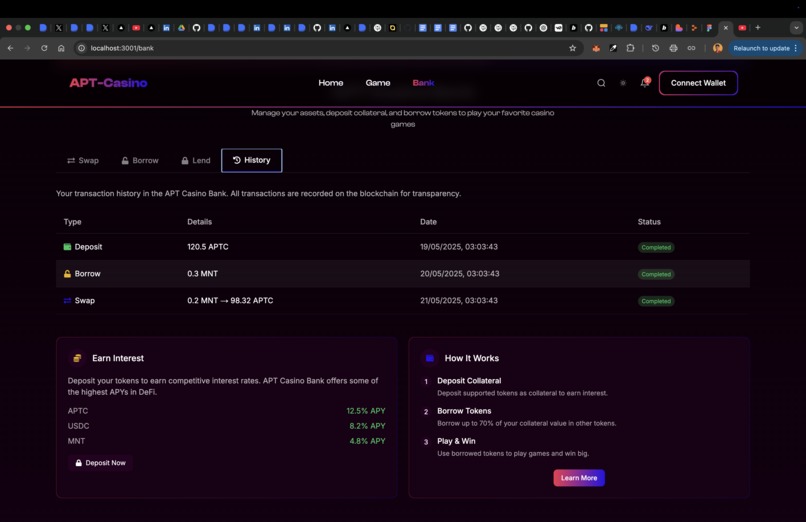Click the Completed badge in Deposit row
806x522 pixels.
(x=656, y=247)
